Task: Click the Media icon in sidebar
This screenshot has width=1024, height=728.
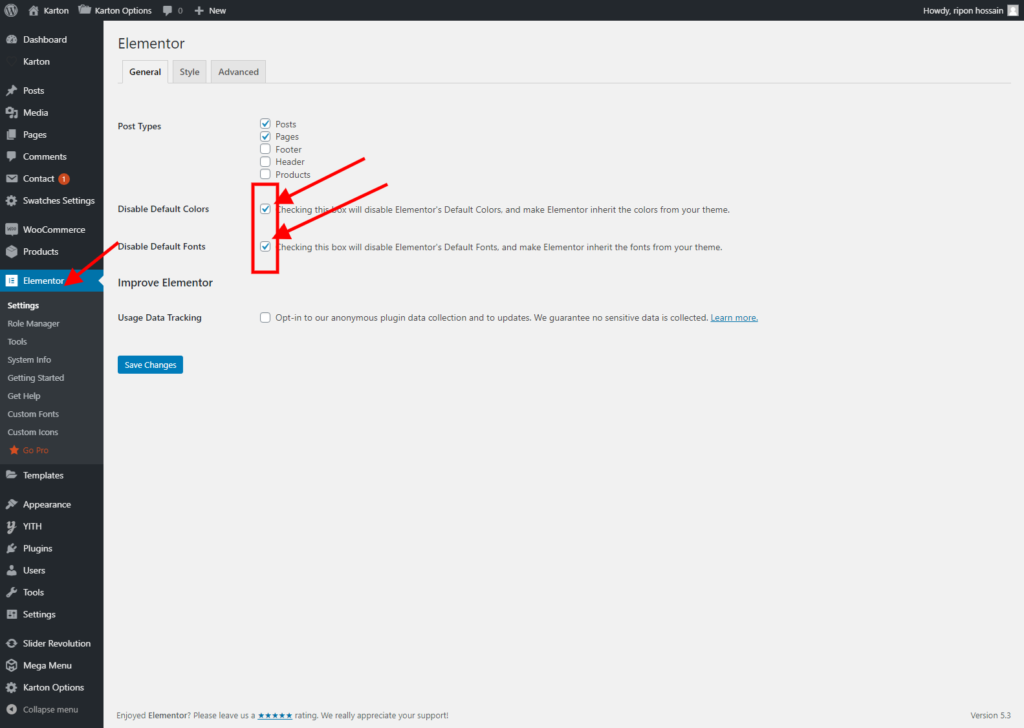Action: [11, 112]
